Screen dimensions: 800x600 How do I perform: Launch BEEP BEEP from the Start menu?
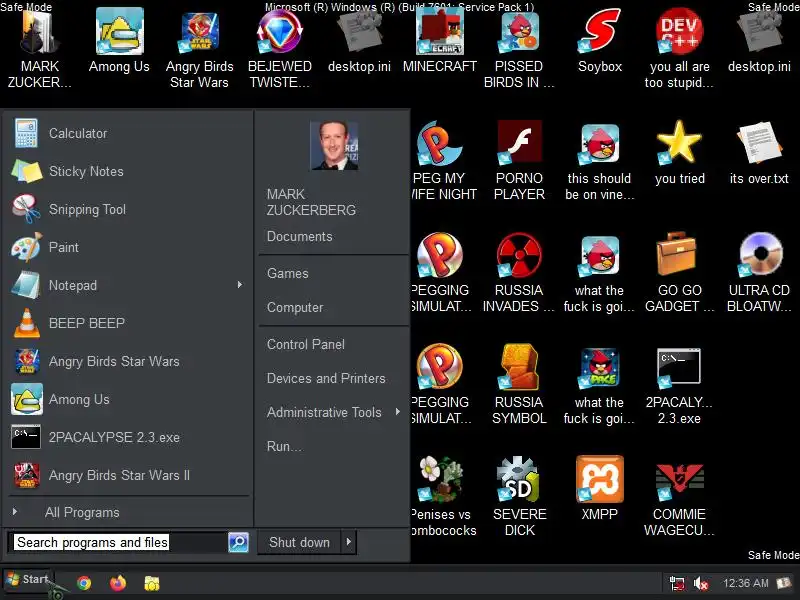(x=128, y=323)
